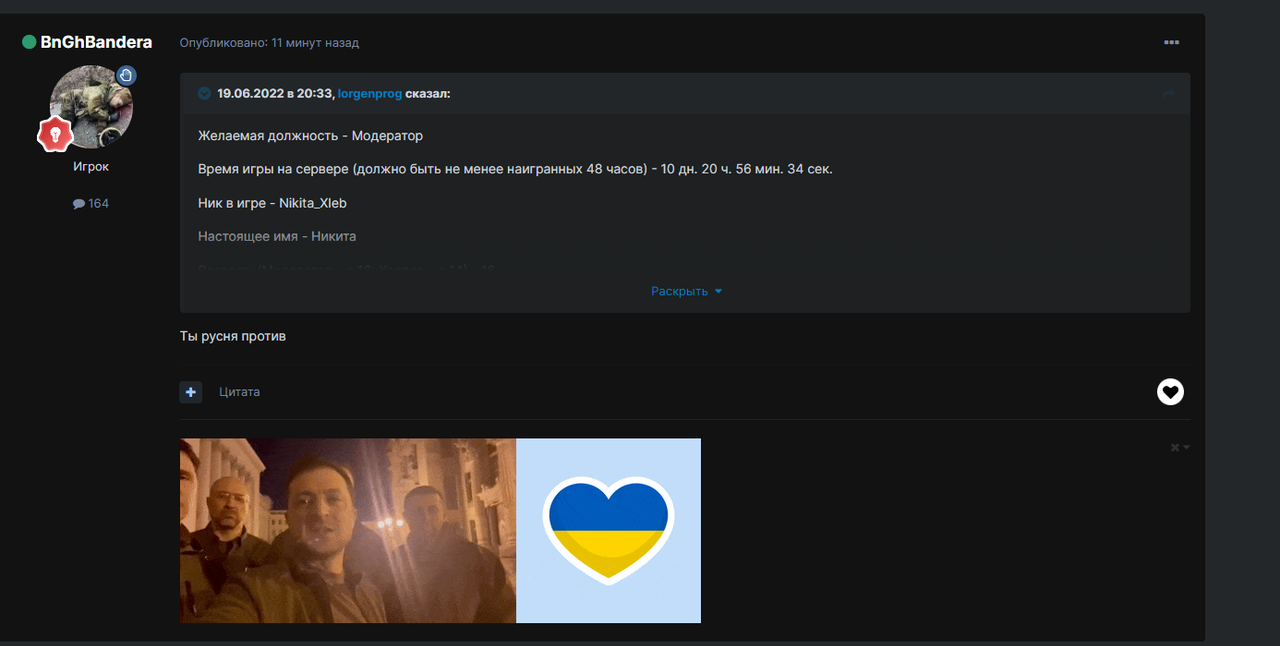1280x646 pixels.
Task: Click the plus multi-quote button
Action: (x=191, y=392)
